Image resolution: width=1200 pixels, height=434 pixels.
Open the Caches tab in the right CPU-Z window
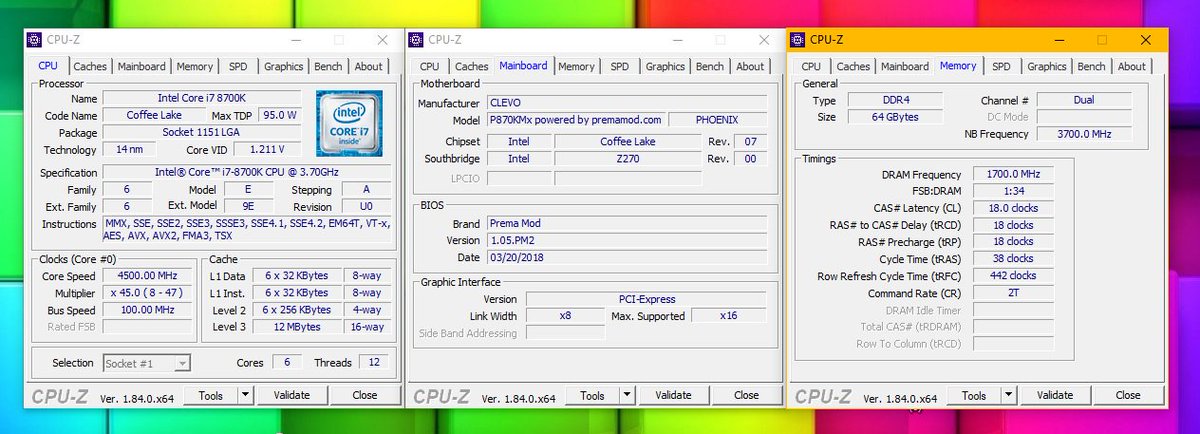pos(853,67)
